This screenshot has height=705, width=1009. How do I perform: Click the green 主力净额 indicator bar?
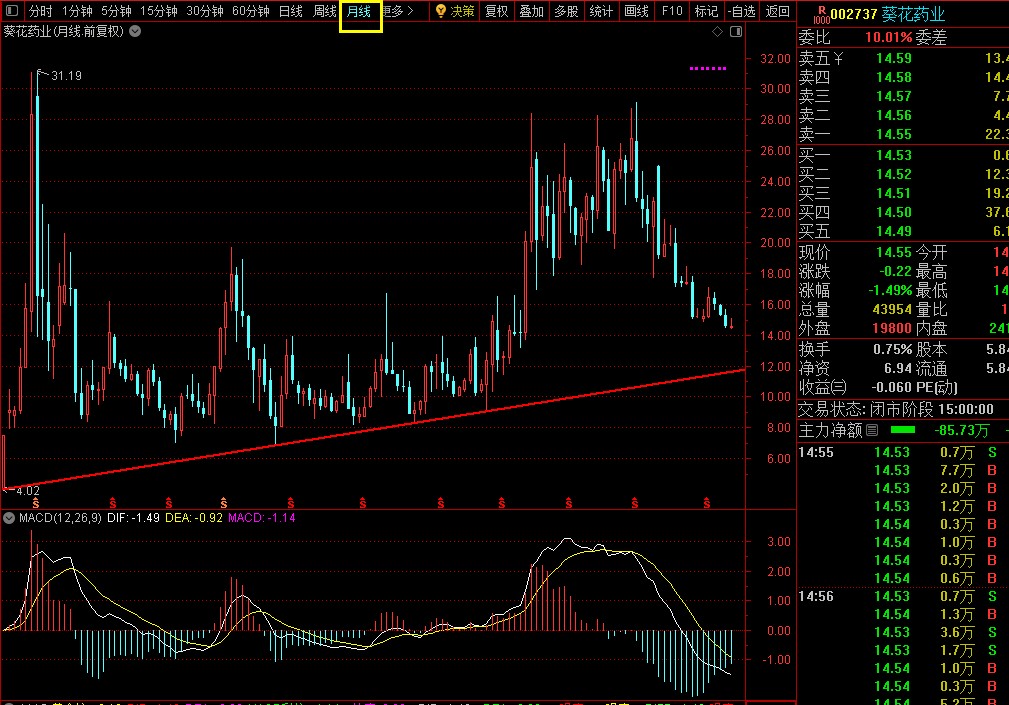tap(902, 430)
